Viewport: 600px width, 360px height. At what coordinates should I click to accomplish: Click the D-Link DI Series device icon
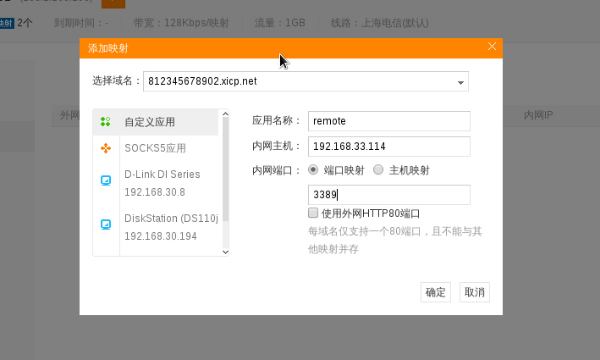pyautogui.click(x=106, y=180)
